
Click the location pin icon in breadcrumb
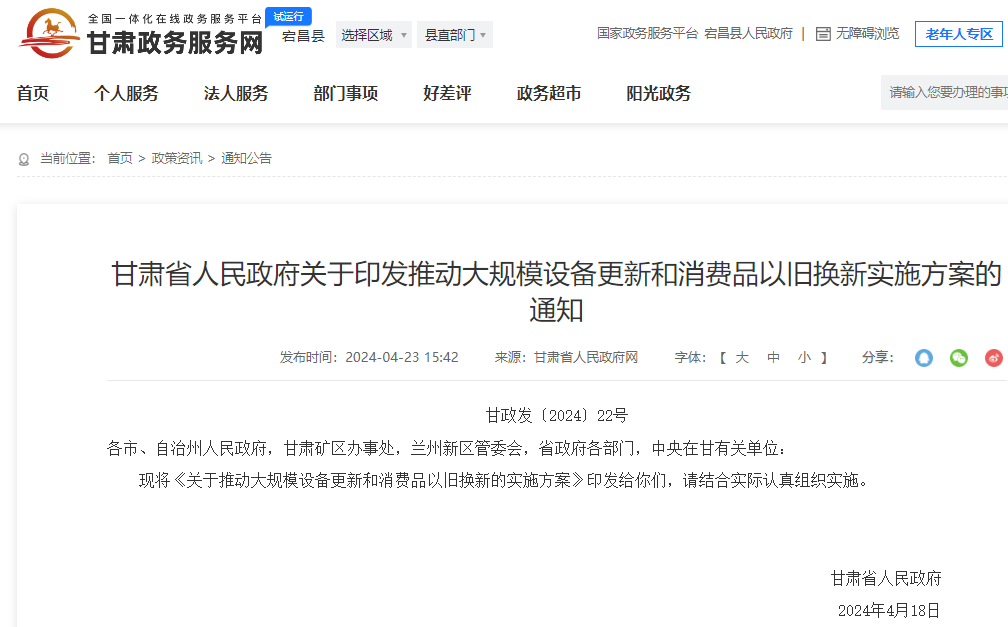(24, 159)
